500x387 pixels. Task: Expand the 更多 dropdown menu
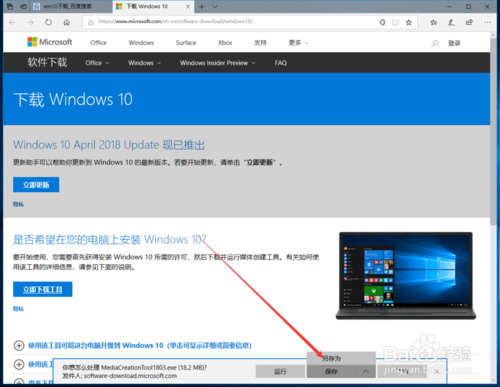pos(299,43)
